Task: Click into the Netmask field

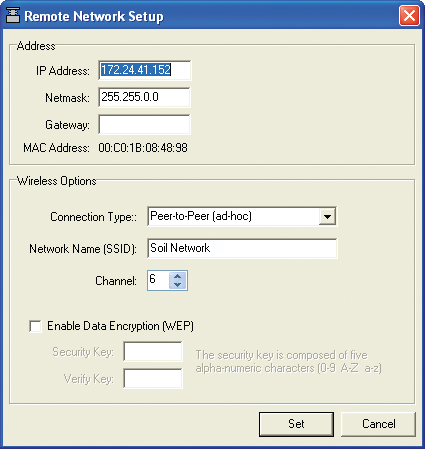Action: click(x=144, y=97)
